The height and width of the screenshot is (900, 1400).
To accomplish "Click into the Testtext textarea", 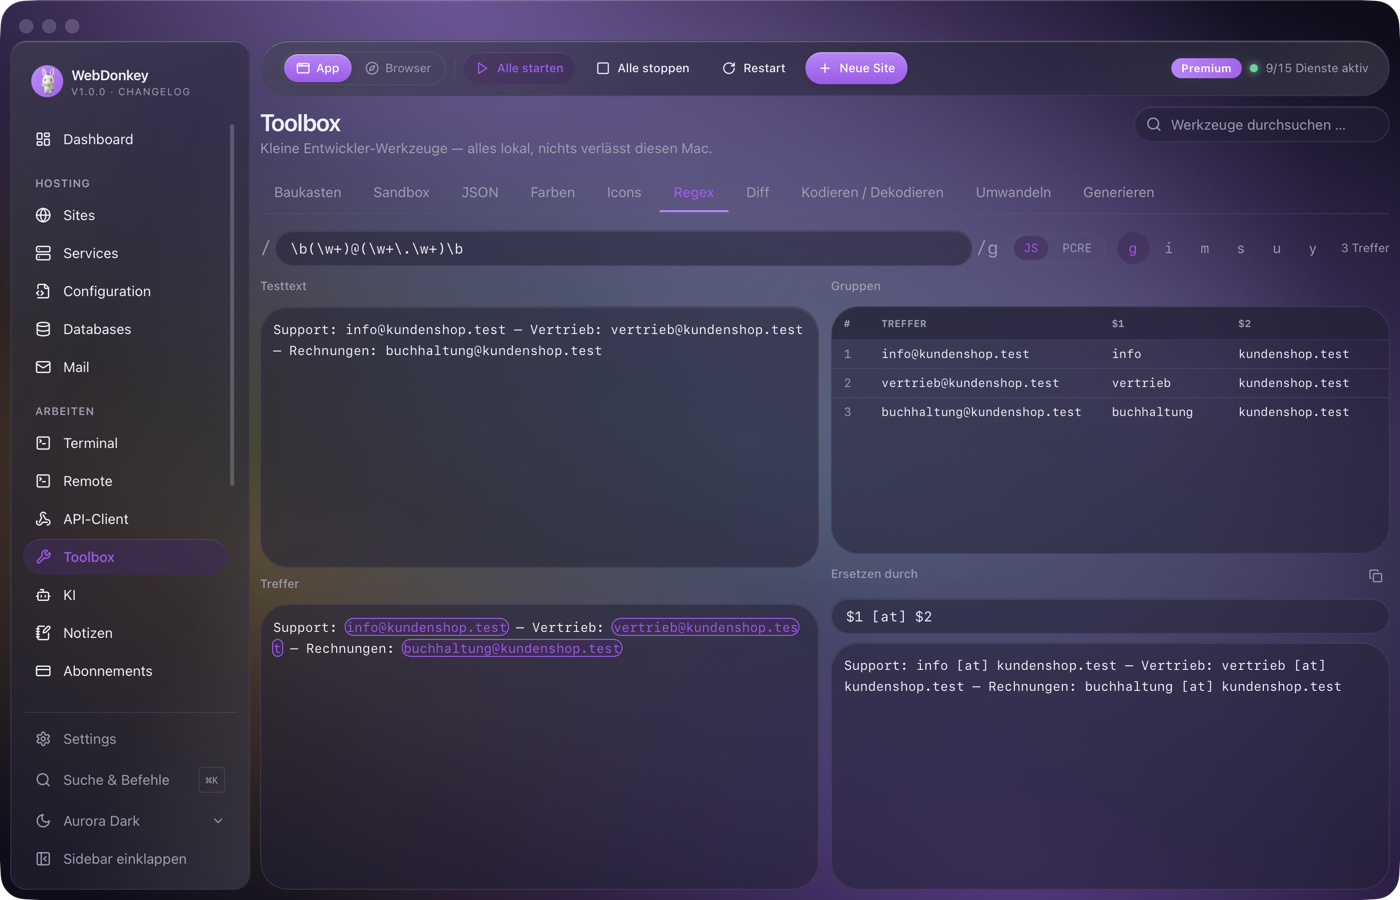I will 539,437.
